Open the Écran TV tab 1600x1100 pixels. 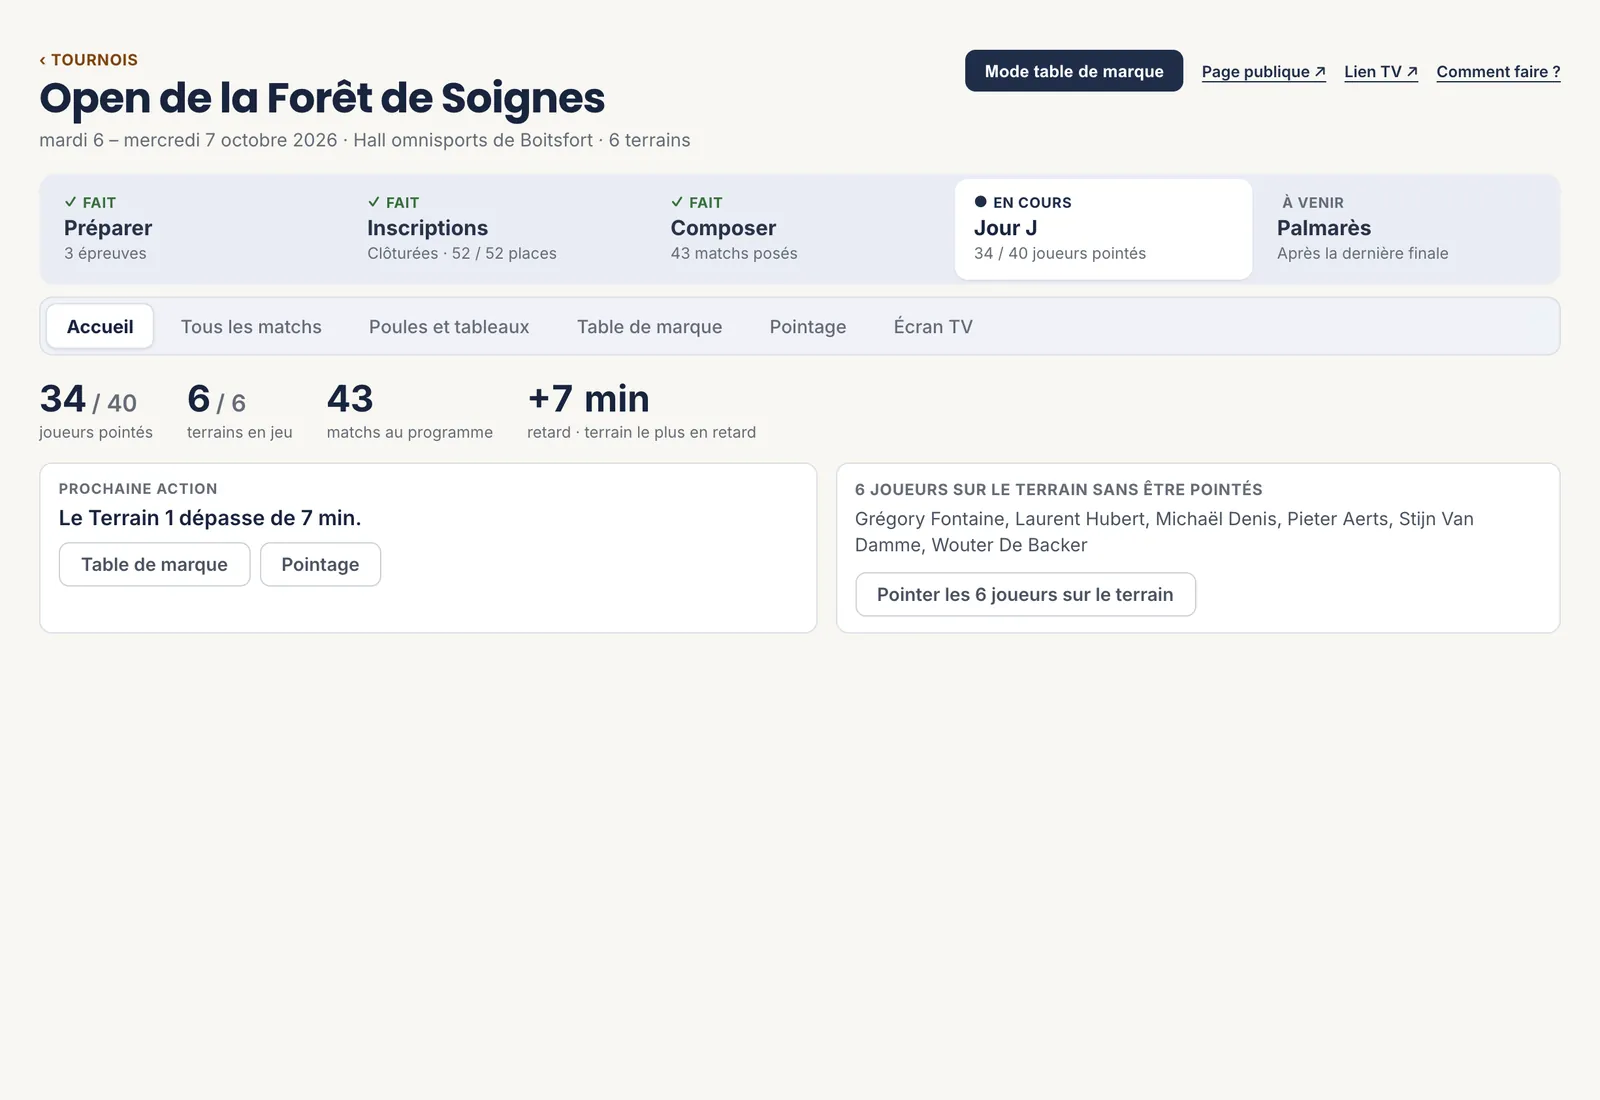coord(933,327)
